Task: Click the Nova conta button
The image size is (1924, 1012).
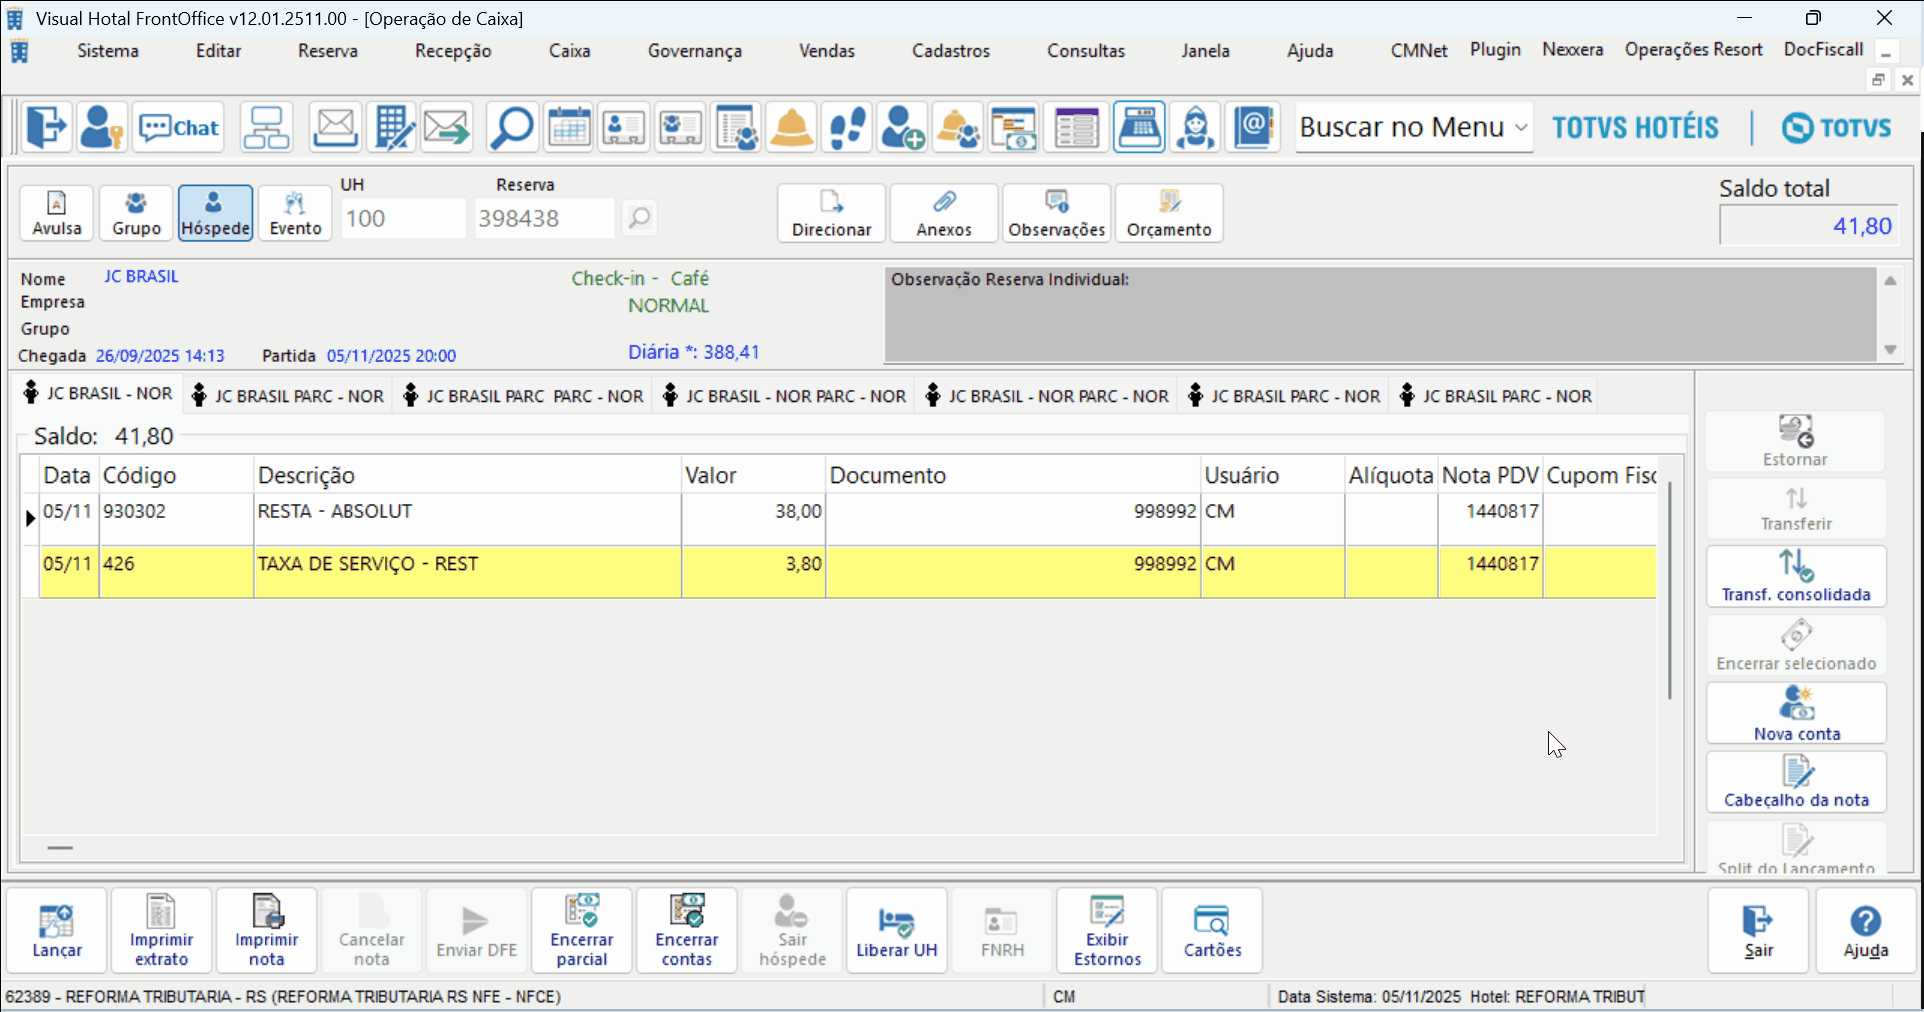Action: (x=1796, y=714)
